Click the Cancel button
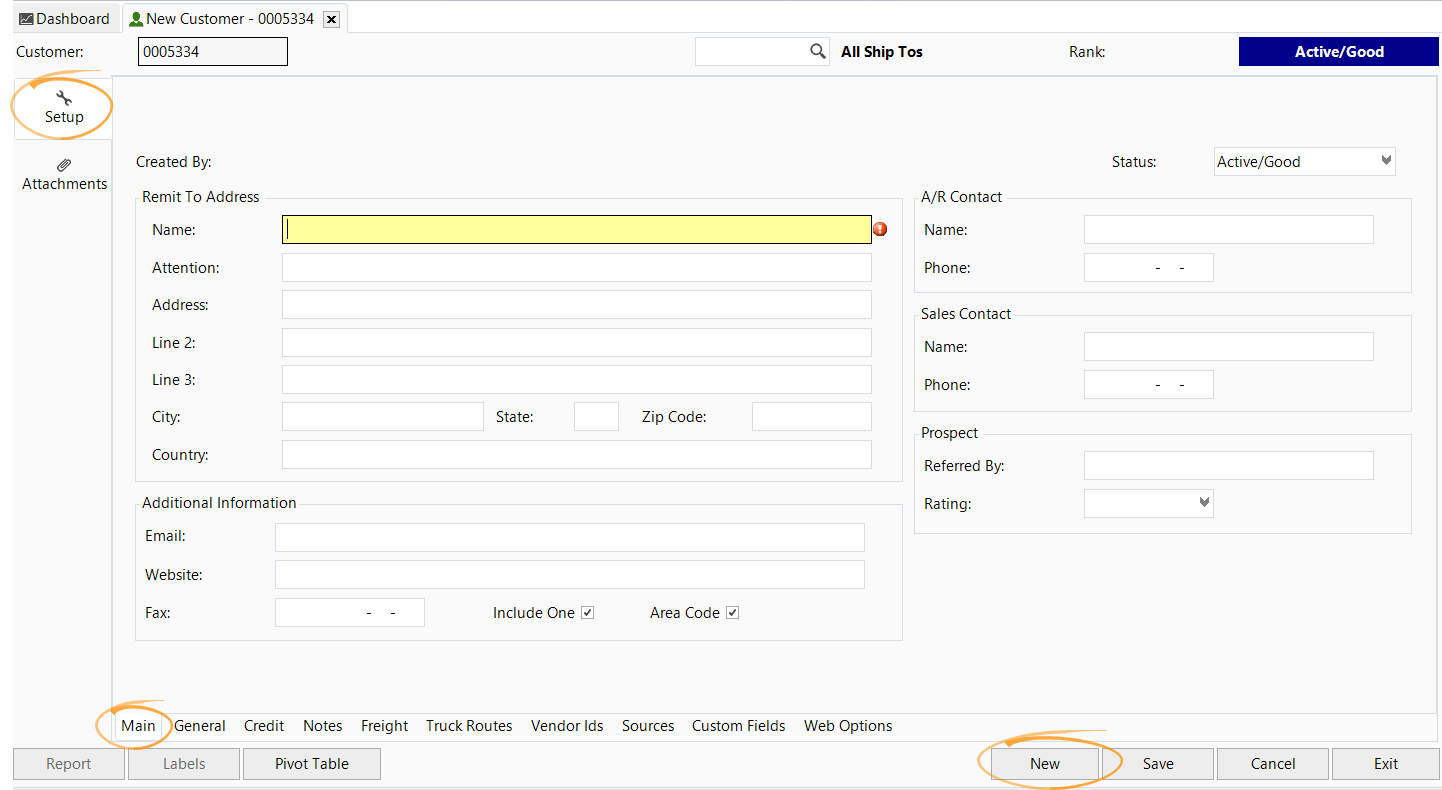1442x790 pixels. [x=1273, y=764]
